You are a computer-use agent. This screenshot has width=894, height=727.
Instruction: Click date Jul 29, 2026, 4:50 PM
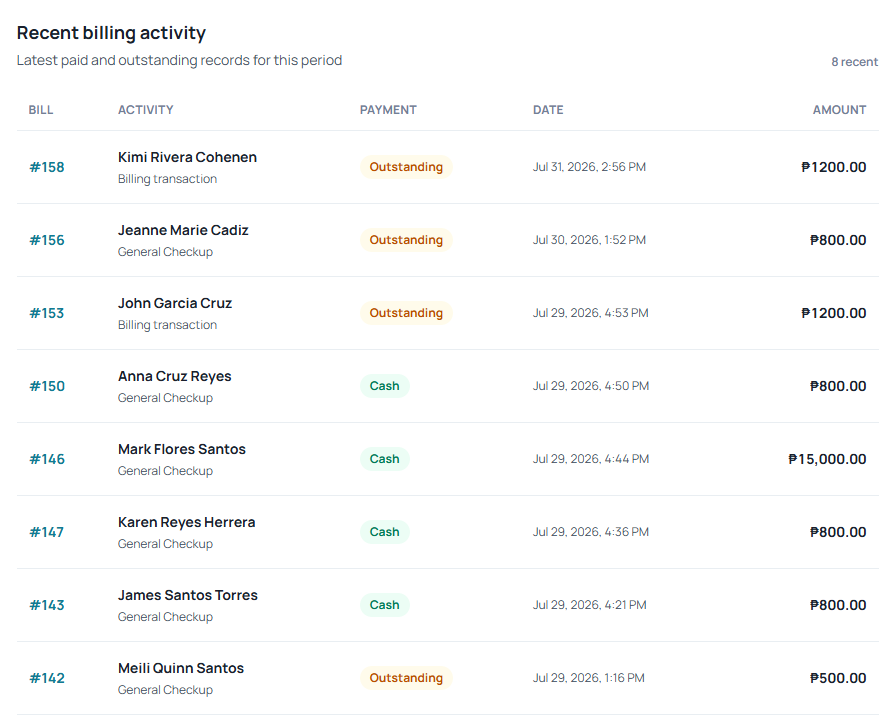pyautogui.click(x=591, y=386)
